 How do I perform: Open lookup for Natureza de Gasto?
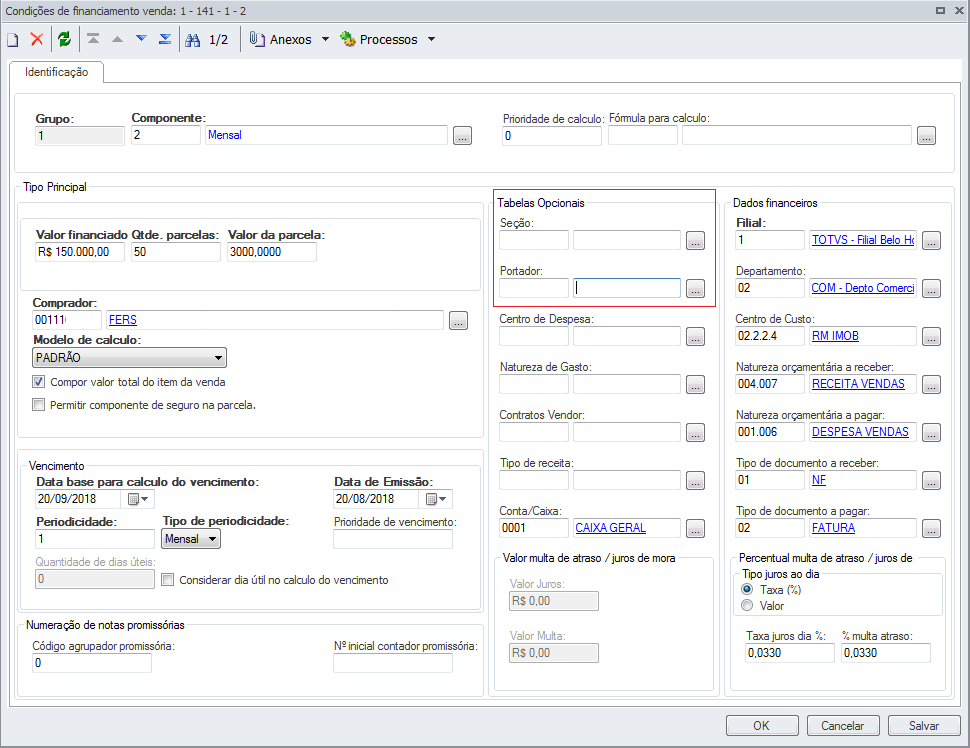pyautogui.click(x=695, y=384)
